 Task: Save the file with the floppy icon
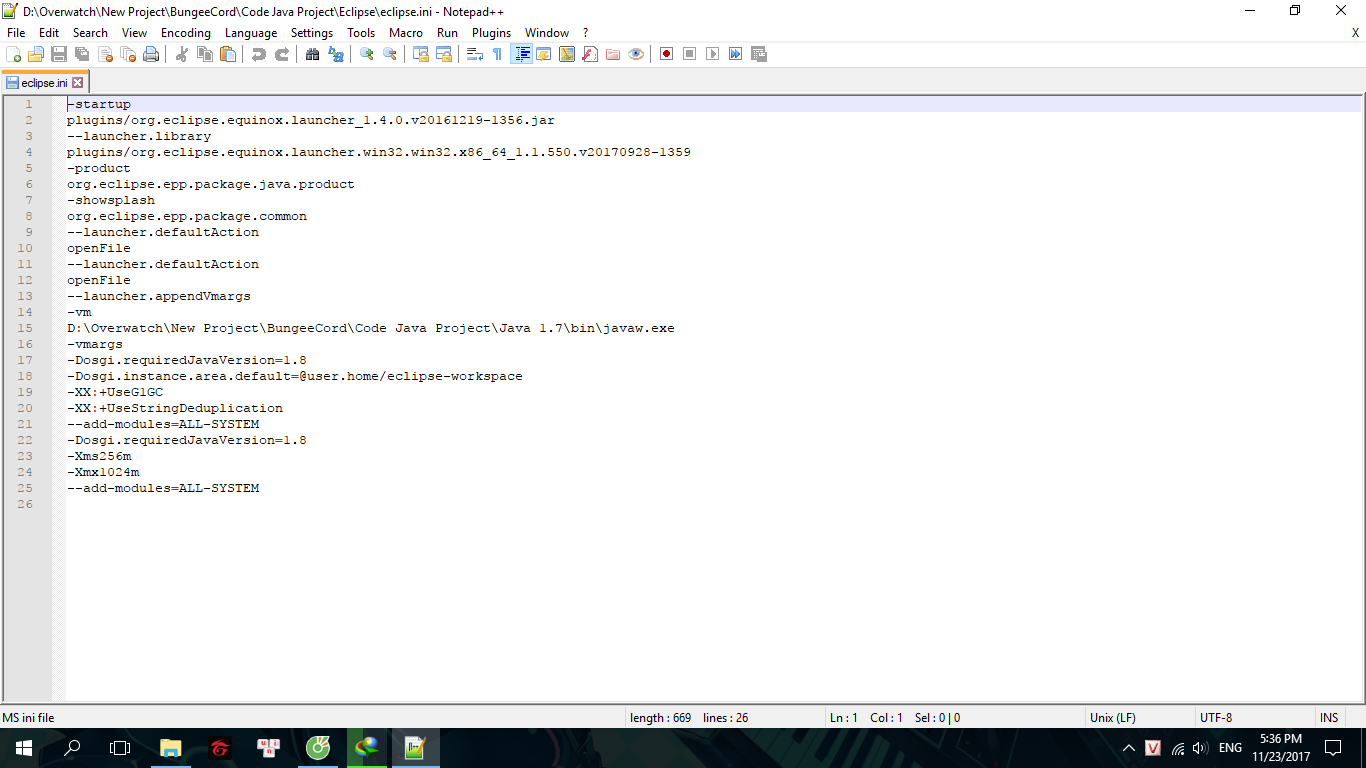(x=59, y=54)
